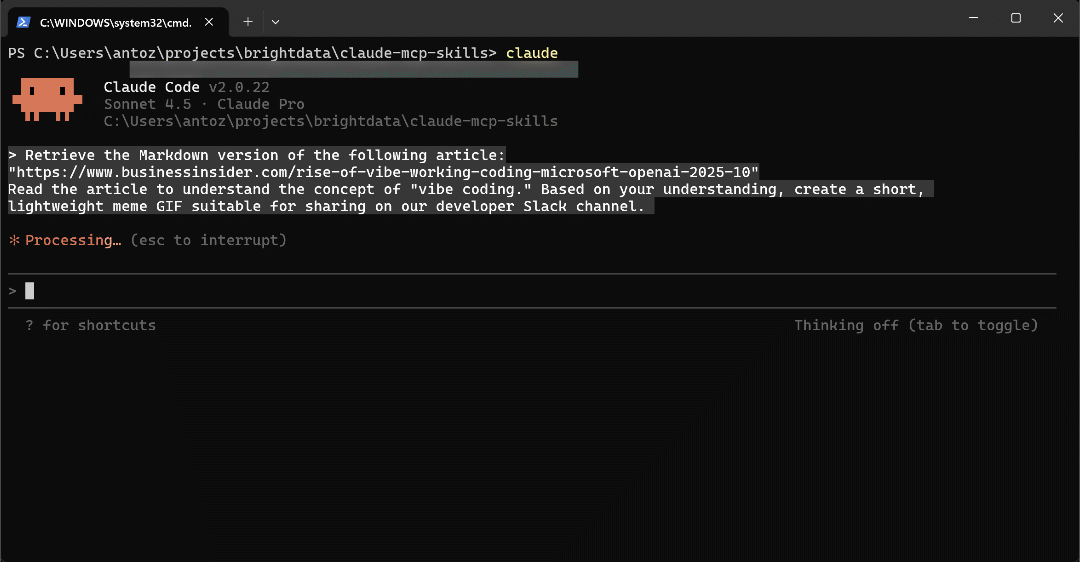Click the "? for shortcuts" hint
Image resolution: width=1080 pixels, height=562 pixels.
point(90,325)
